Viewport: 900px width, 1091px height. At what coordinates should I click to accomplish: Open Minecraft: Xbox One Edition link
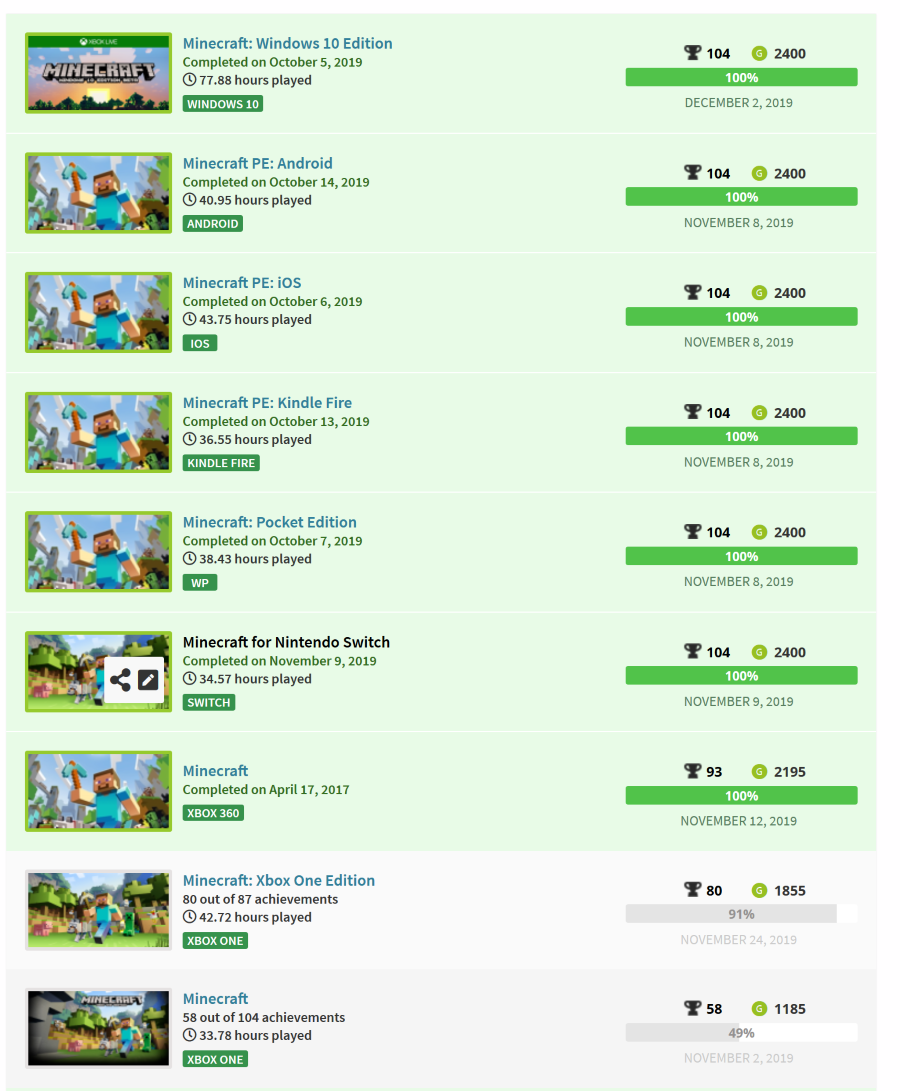click(x=278, y=880)
